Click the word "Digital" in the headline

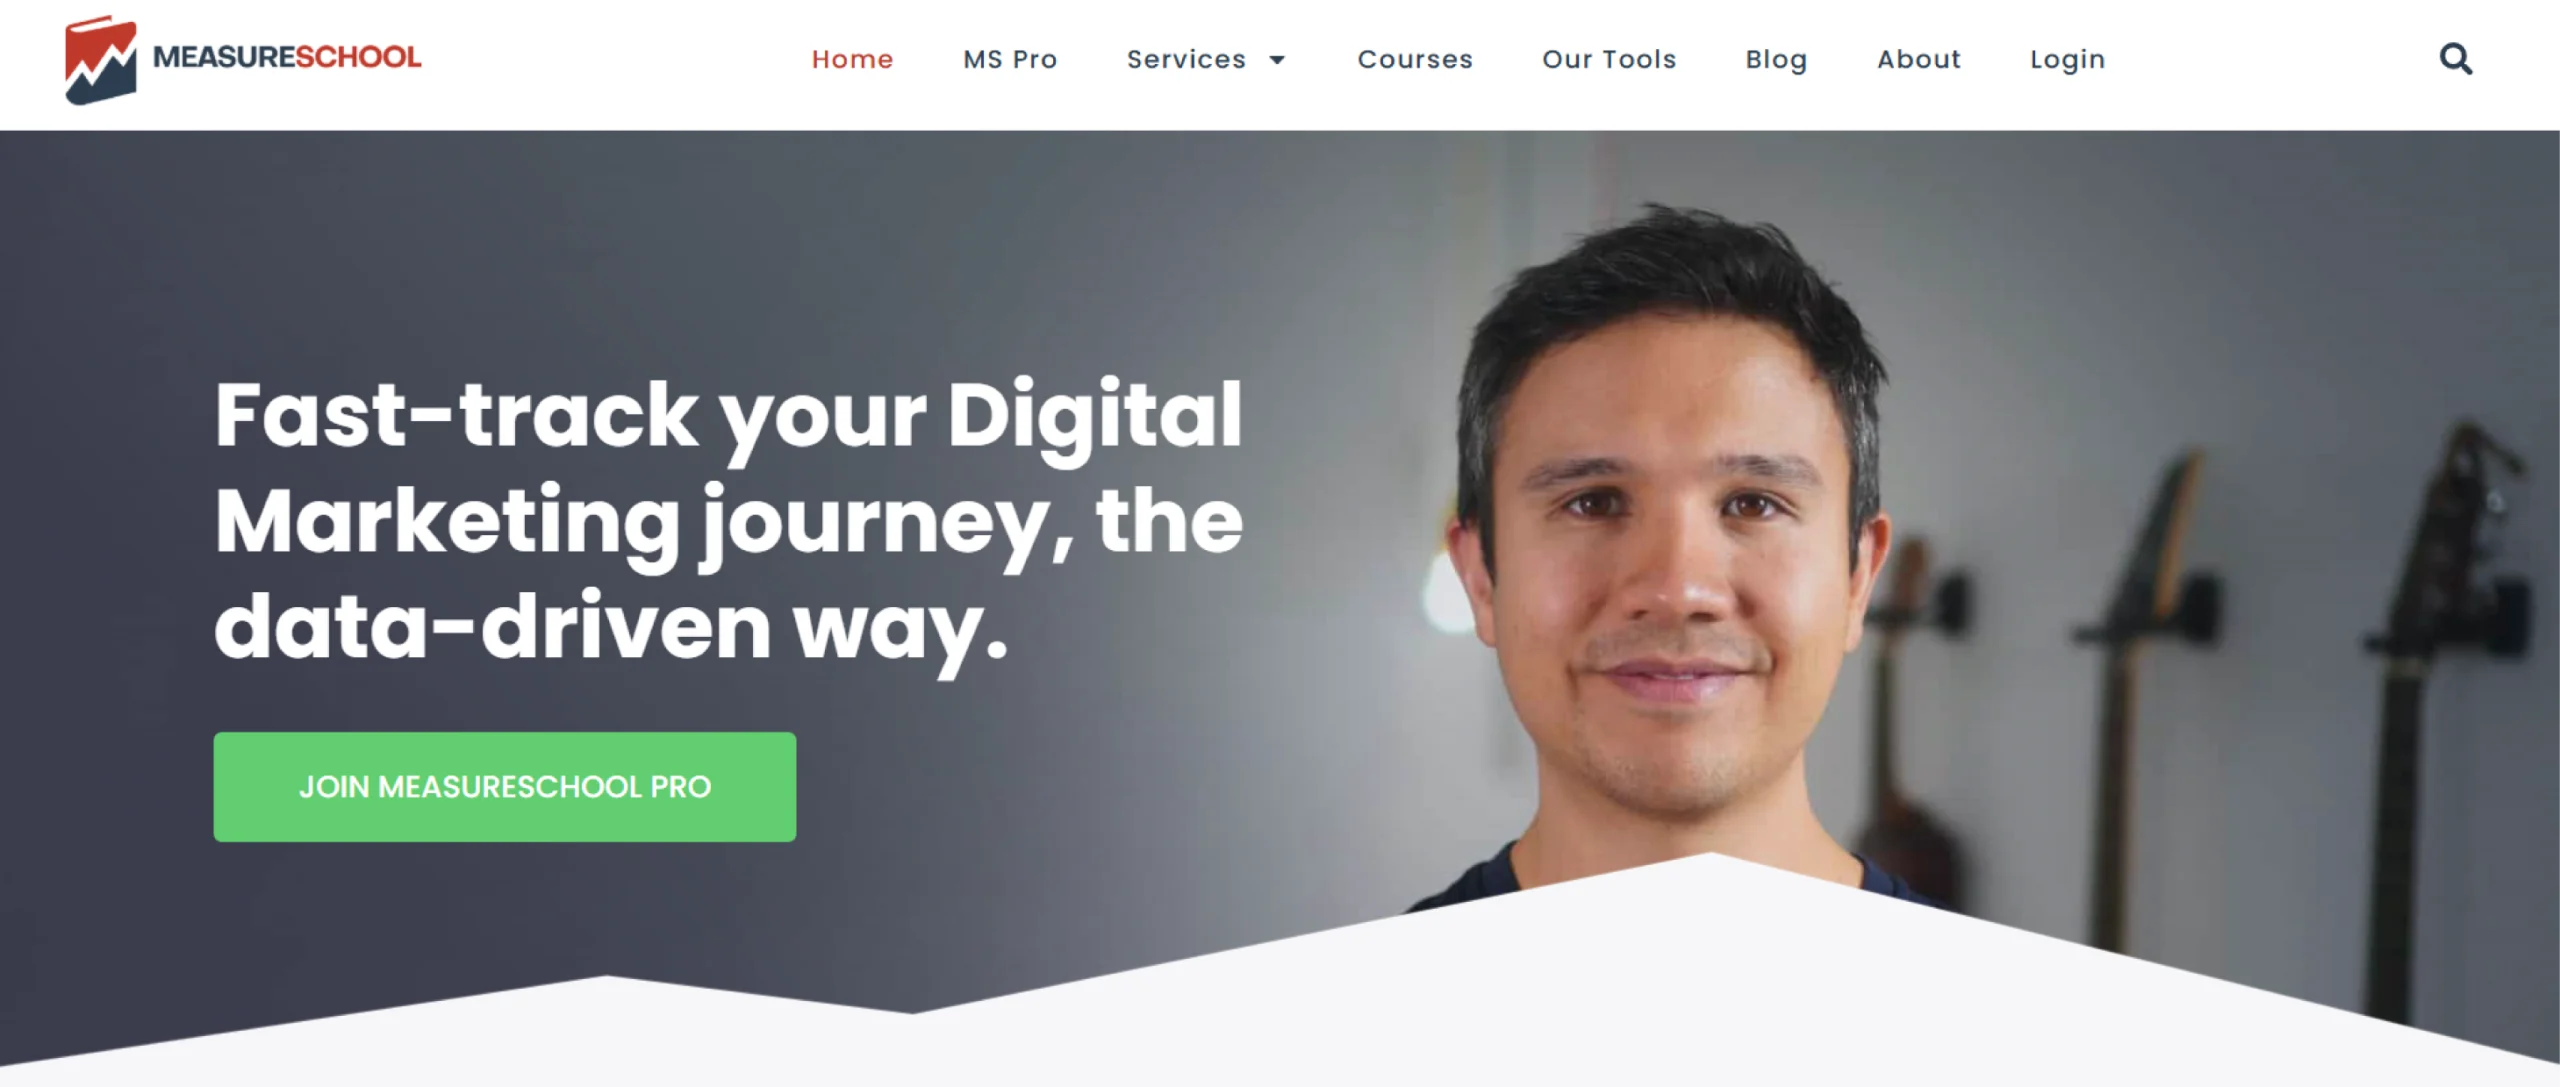tap(1095, 415)
